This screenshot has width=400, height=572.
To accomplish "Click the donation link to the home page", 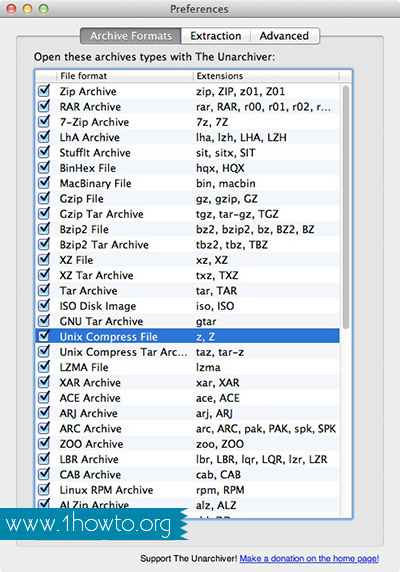I will tap(309, 558).
